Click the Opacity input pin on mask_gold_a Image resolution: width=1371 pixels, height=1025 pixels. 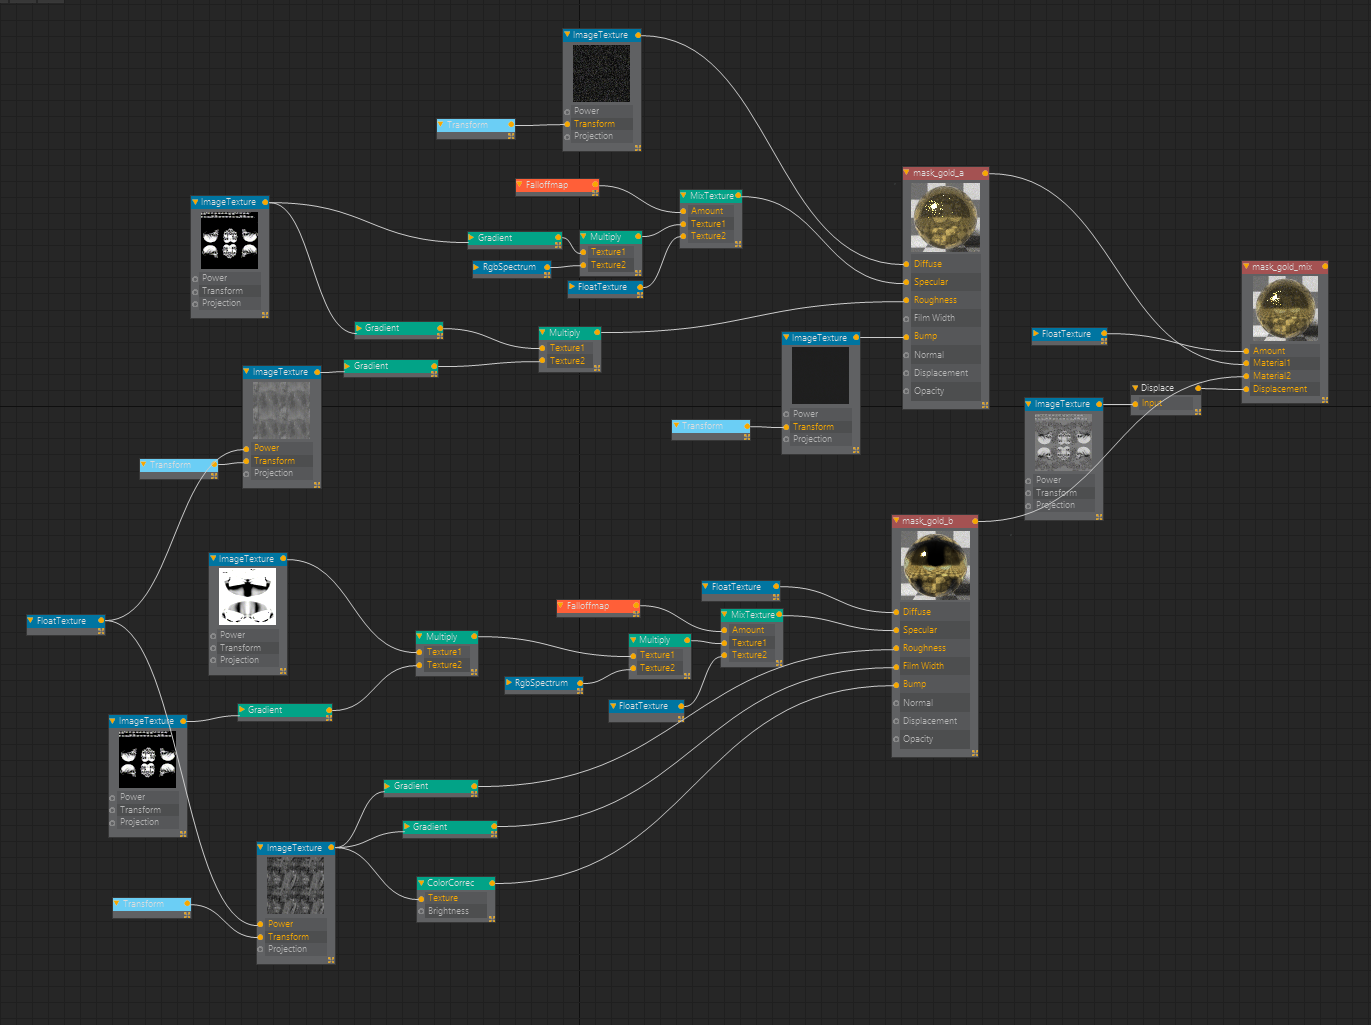[x=907, y=391]
